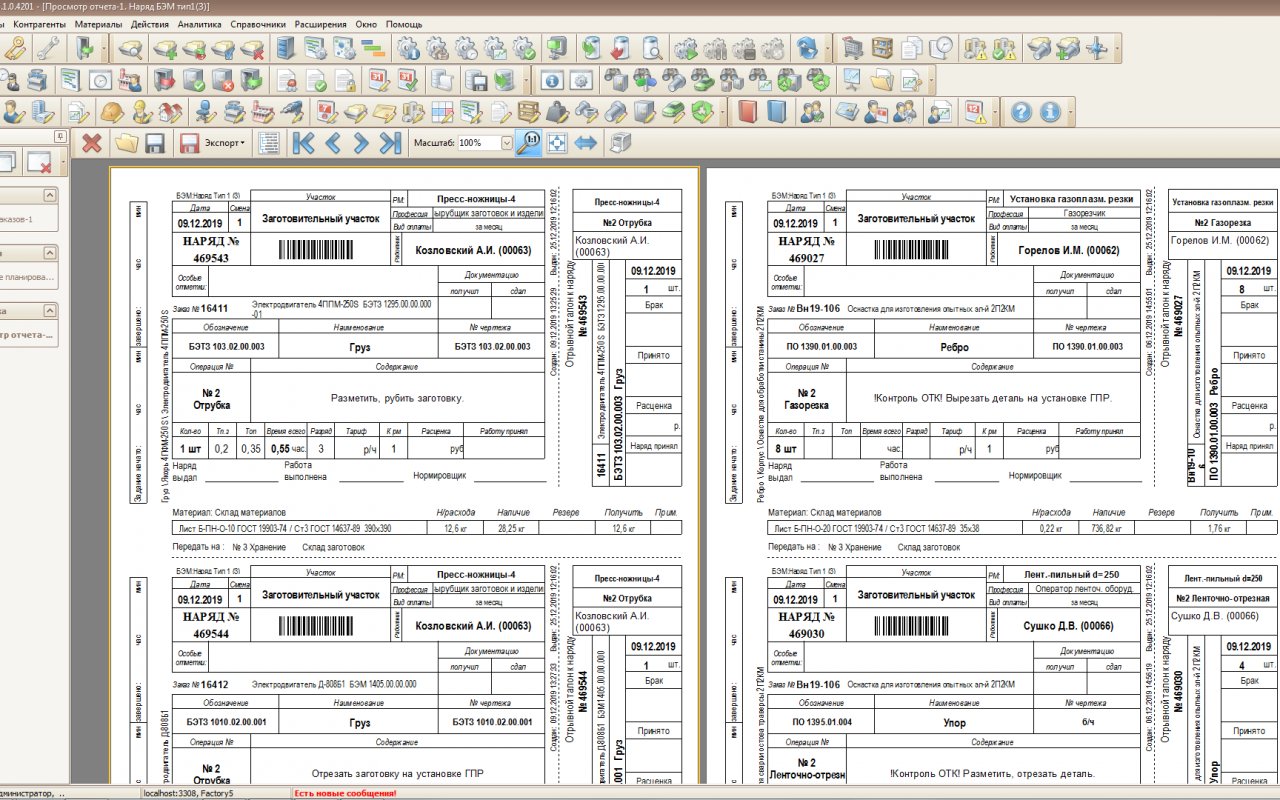Open the Окно menu
1280x800 pixels.
(x=366, y=23)
